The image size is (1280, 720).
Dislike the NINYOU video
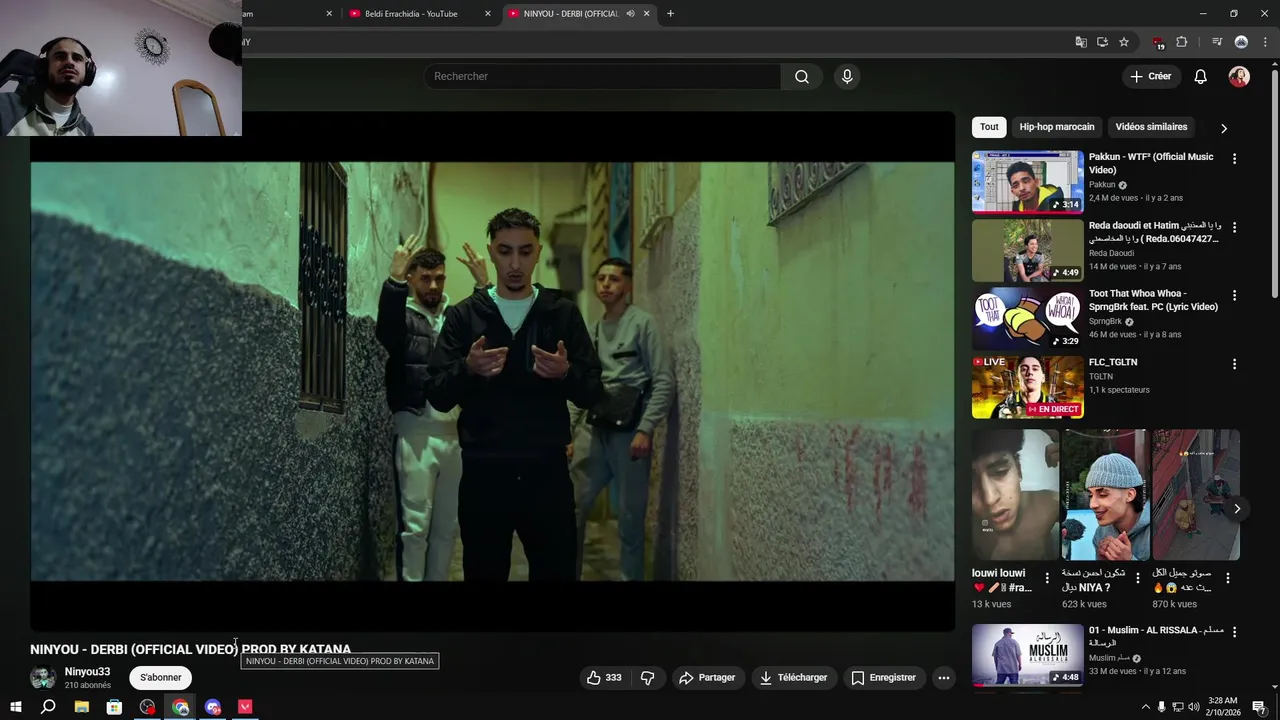click(648, 678)
